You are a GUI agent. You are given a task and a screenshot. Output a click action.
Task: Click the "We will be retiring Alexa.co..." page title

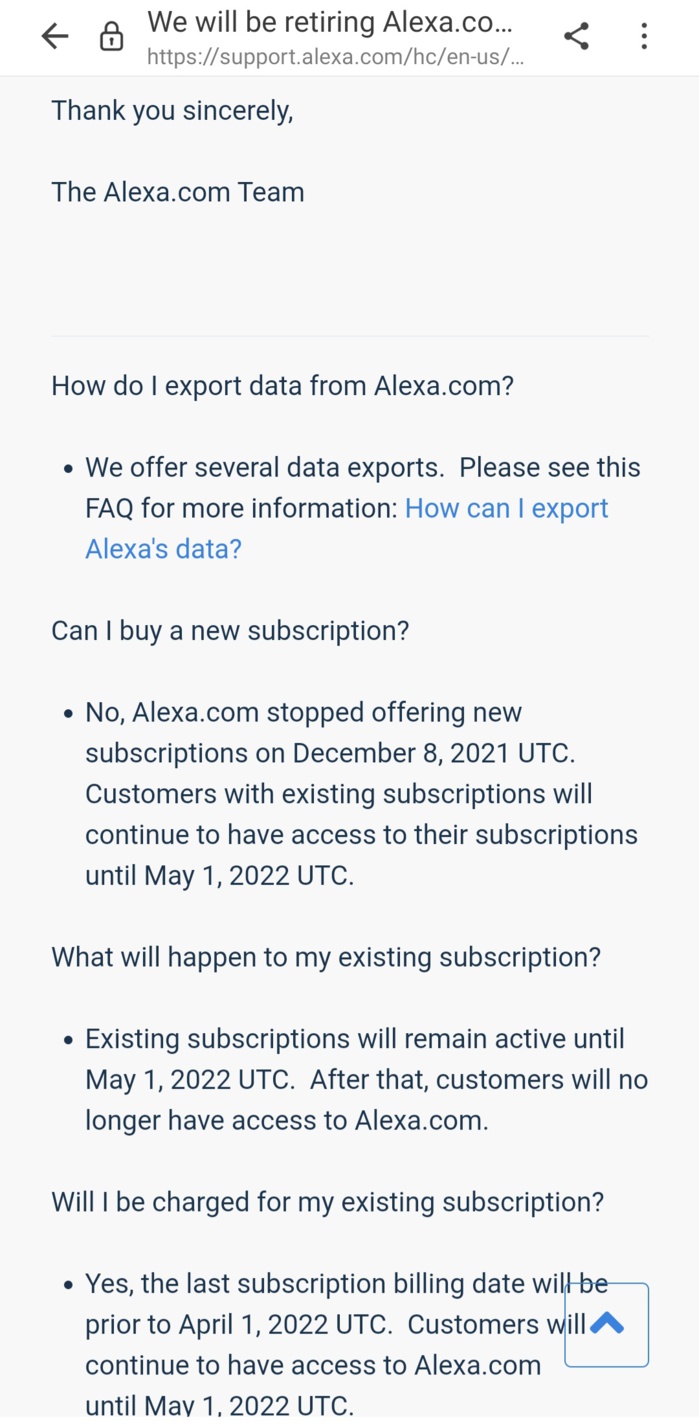click(330, 22)
